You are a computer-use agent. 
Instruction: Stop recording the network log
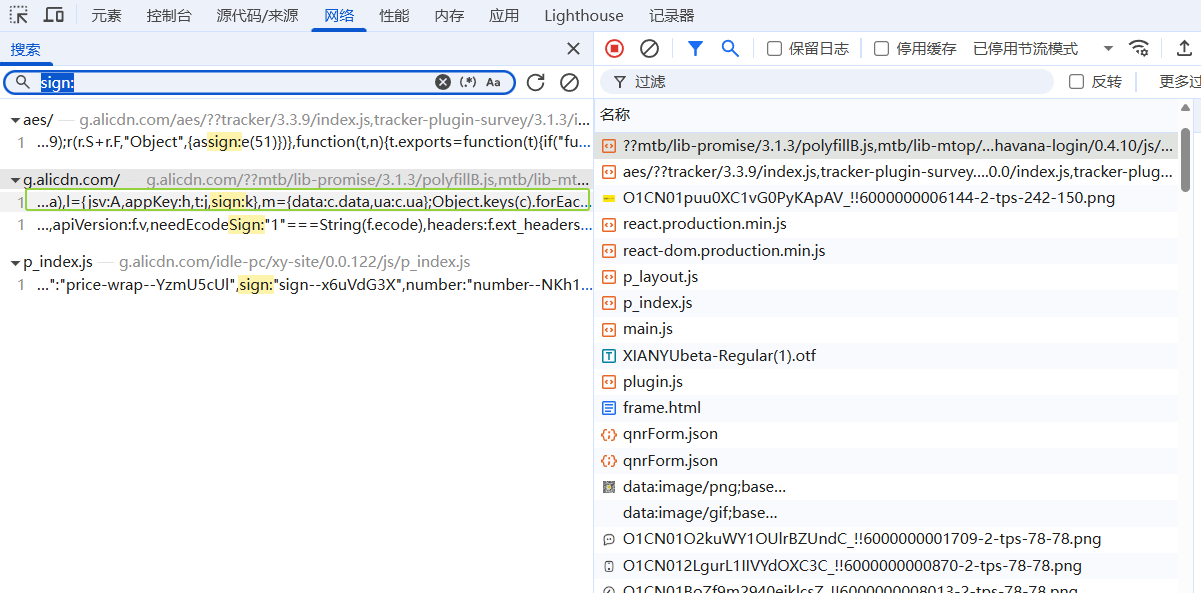click(x=615, y=48)
